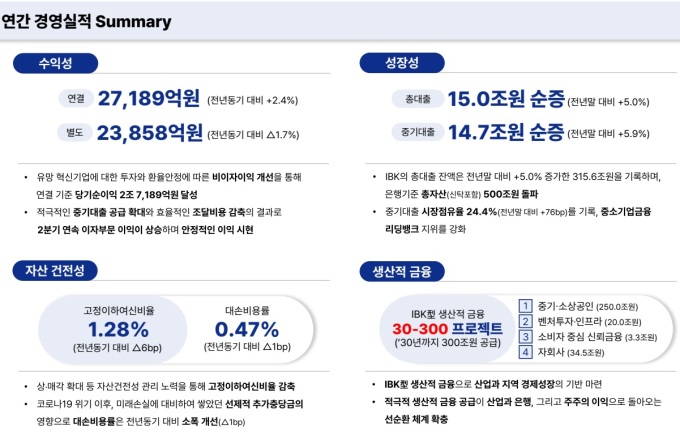
Task: Click the numbered box 1 beside 중기·소상공인
Action: 526,306
